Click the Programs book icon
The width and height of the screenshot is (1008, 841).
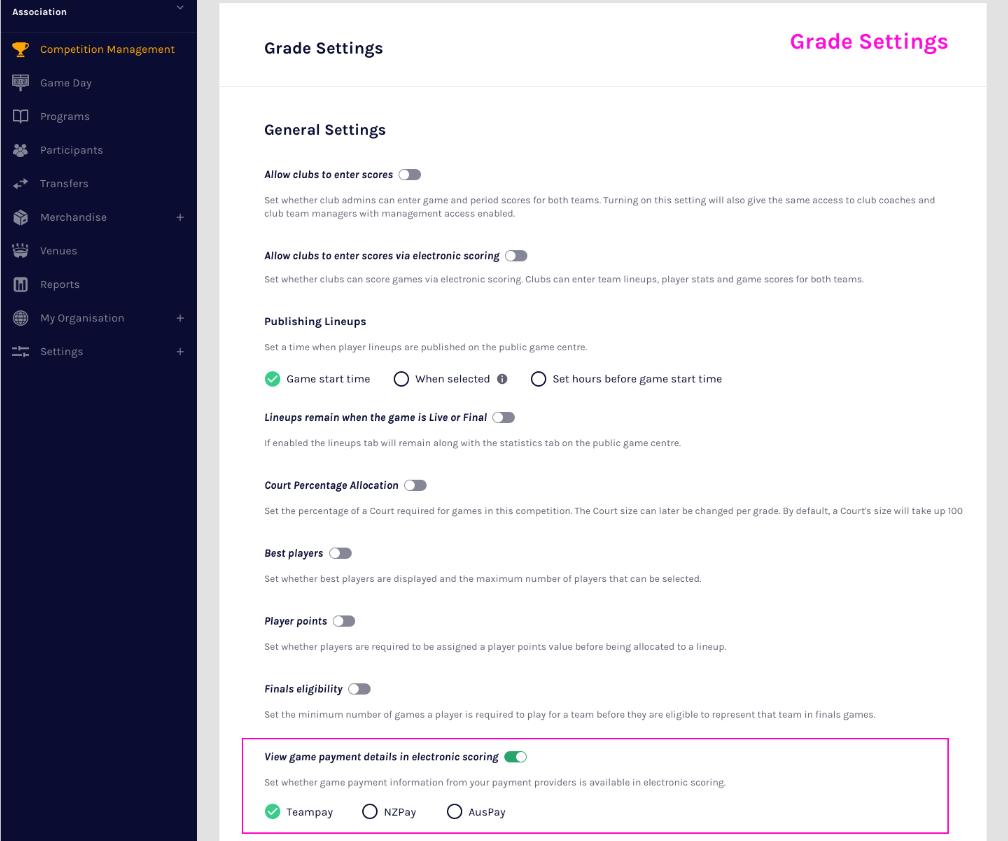click(20, 116)
